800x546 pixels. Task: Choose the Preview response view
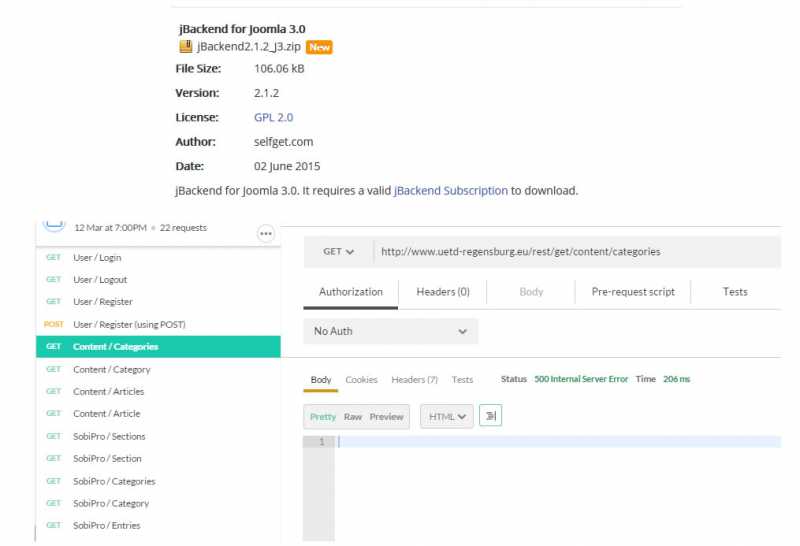coord(386,417)
